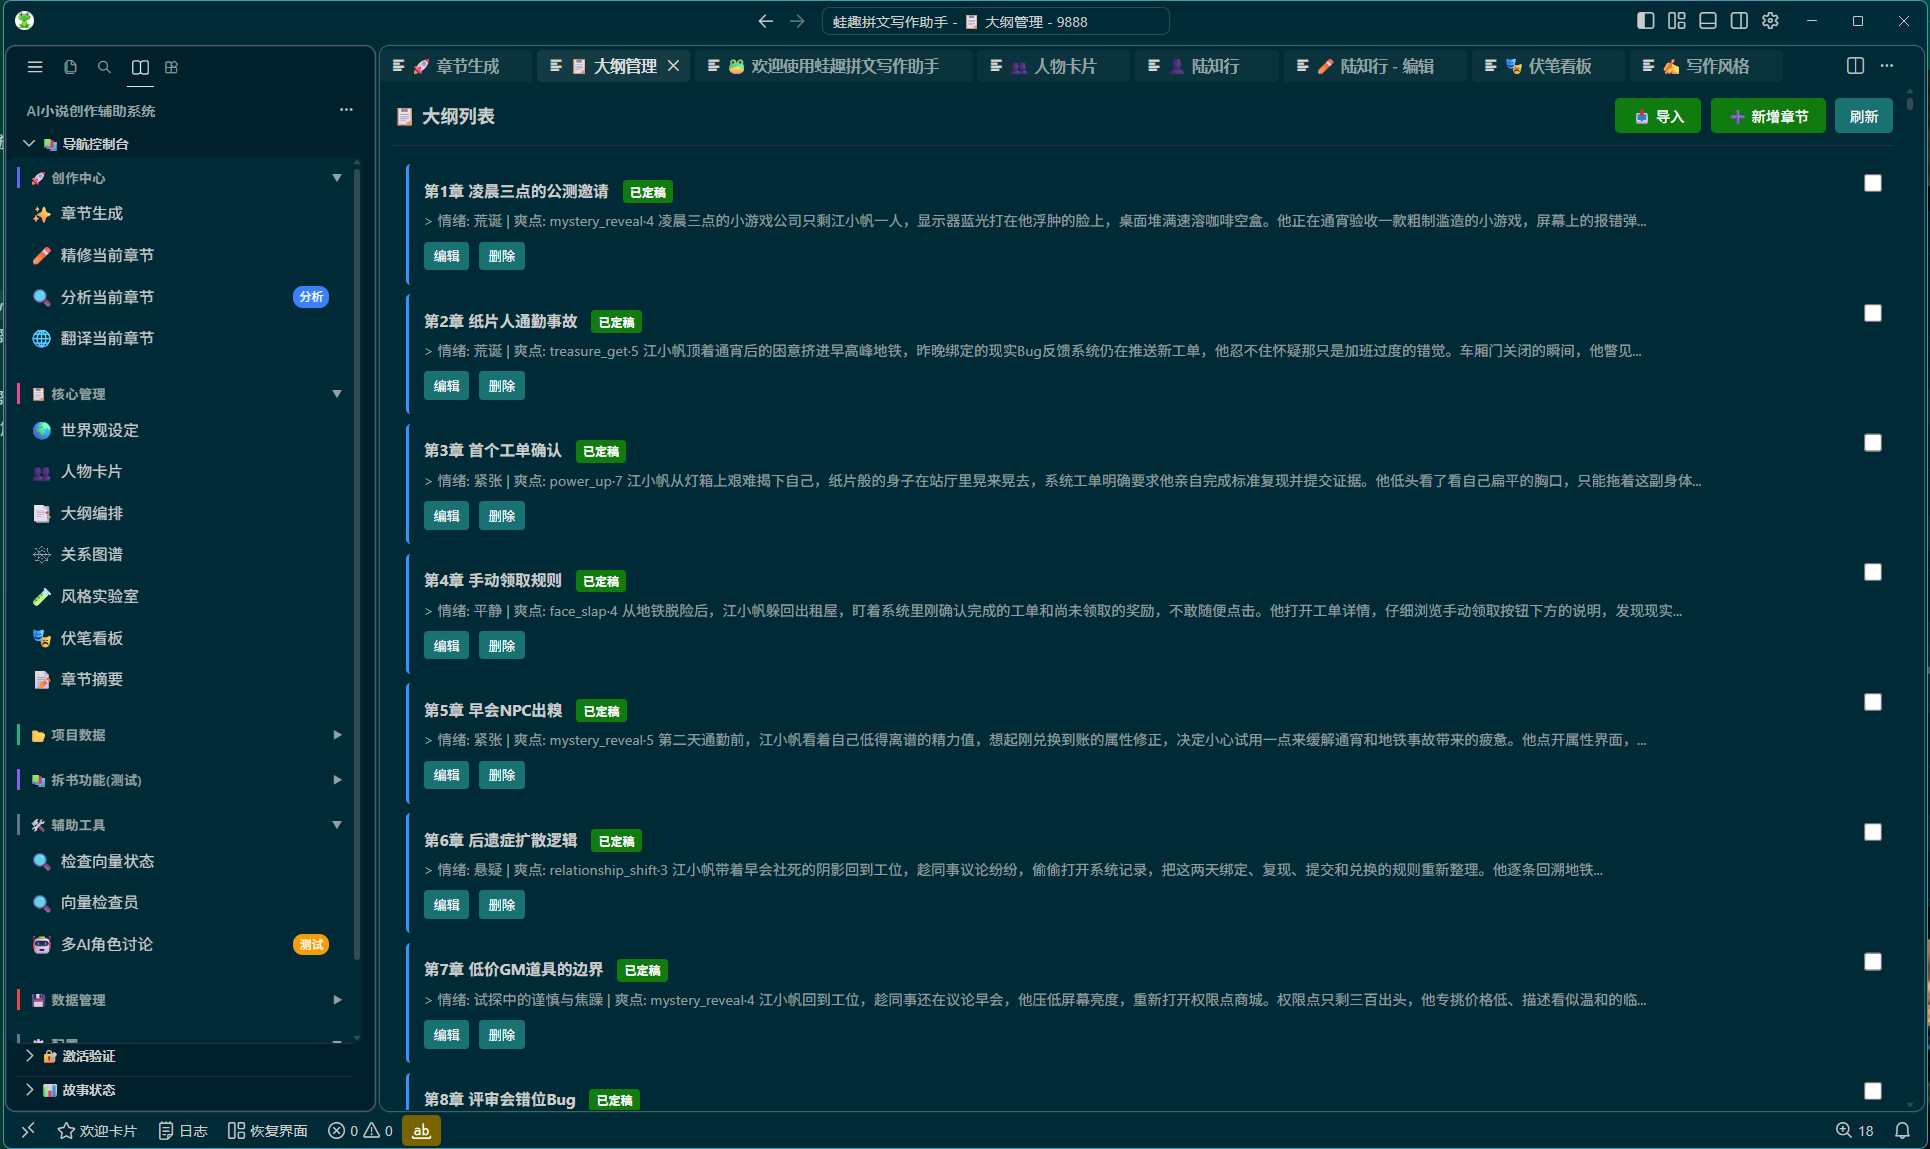Expand the 数据管理 section
Screen dimensions: 1930x1149
[x=181, y=1000]
